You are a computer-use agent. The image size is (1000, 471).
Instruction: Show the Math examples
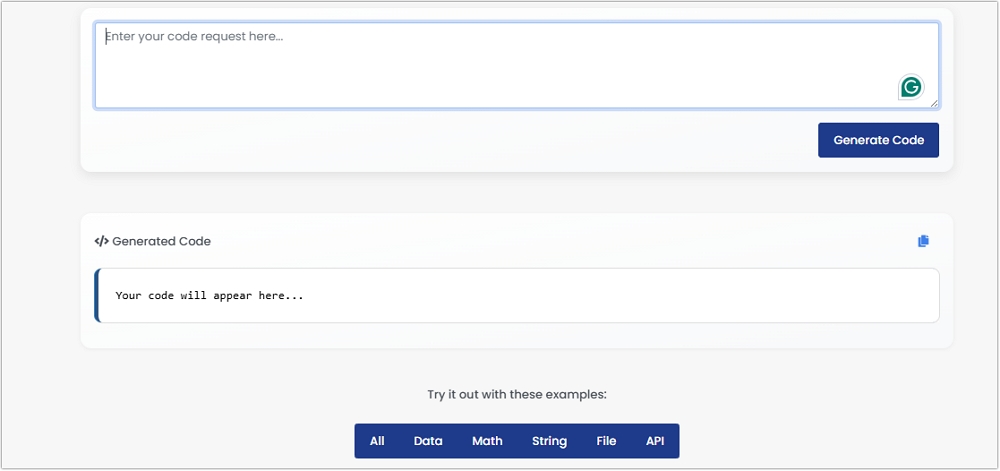(487, 441)
